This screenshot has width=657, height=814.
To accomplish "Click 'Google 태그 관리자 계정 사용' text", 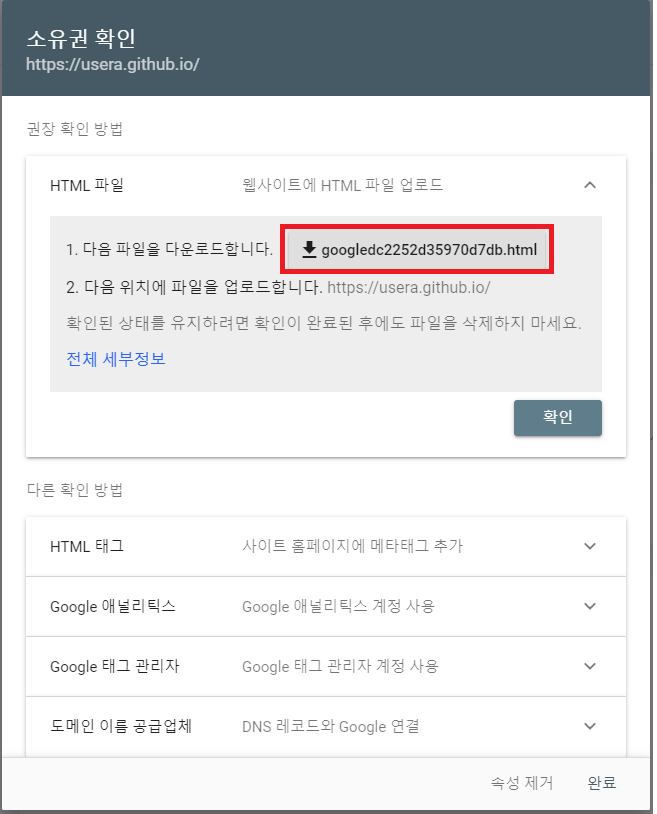I will point(340,667).
